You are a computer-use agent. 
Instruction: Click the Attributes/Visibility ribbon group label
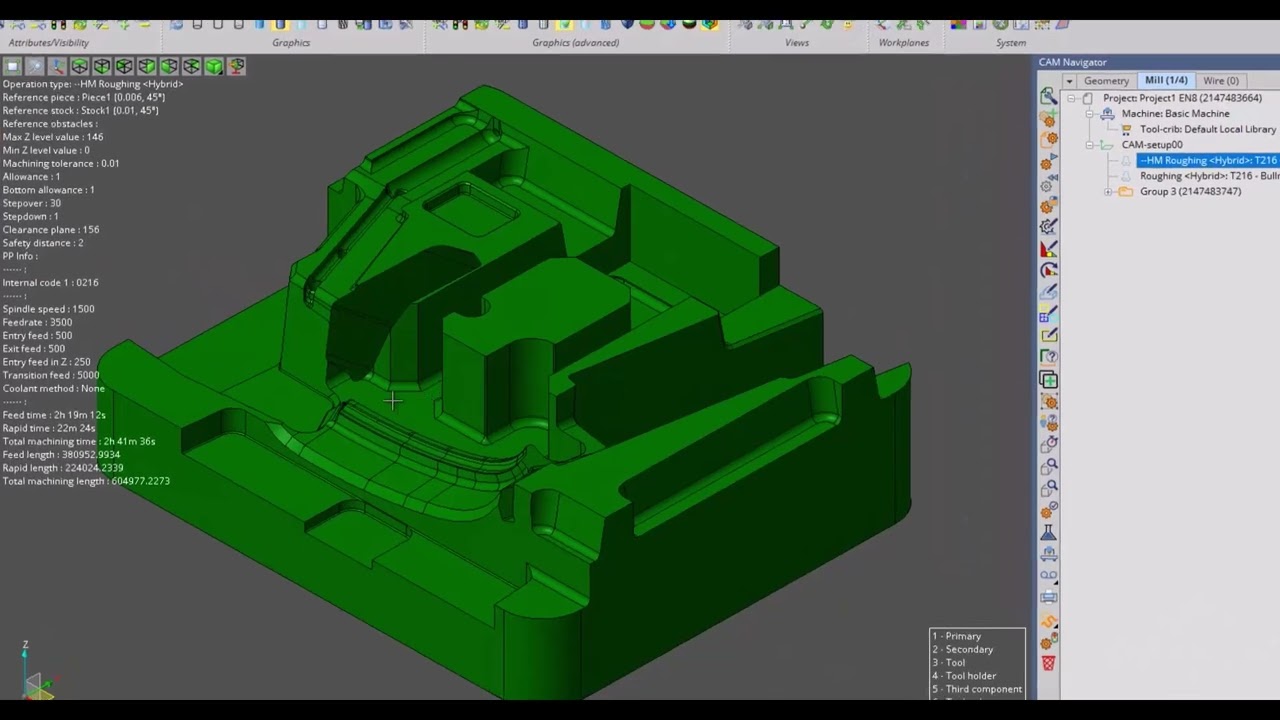coord(48,43)
